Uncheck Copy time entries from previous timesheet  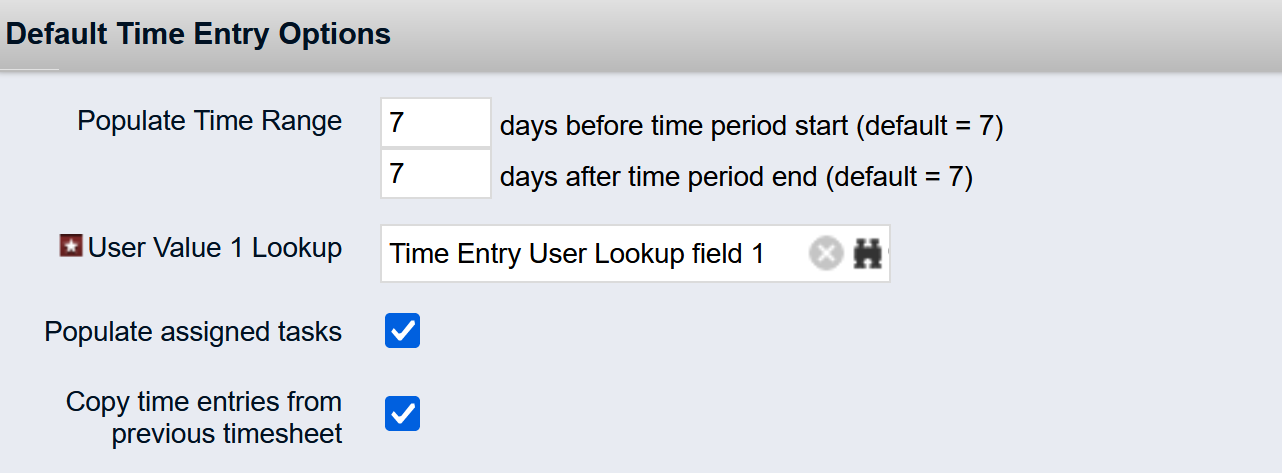coord(402,413)
